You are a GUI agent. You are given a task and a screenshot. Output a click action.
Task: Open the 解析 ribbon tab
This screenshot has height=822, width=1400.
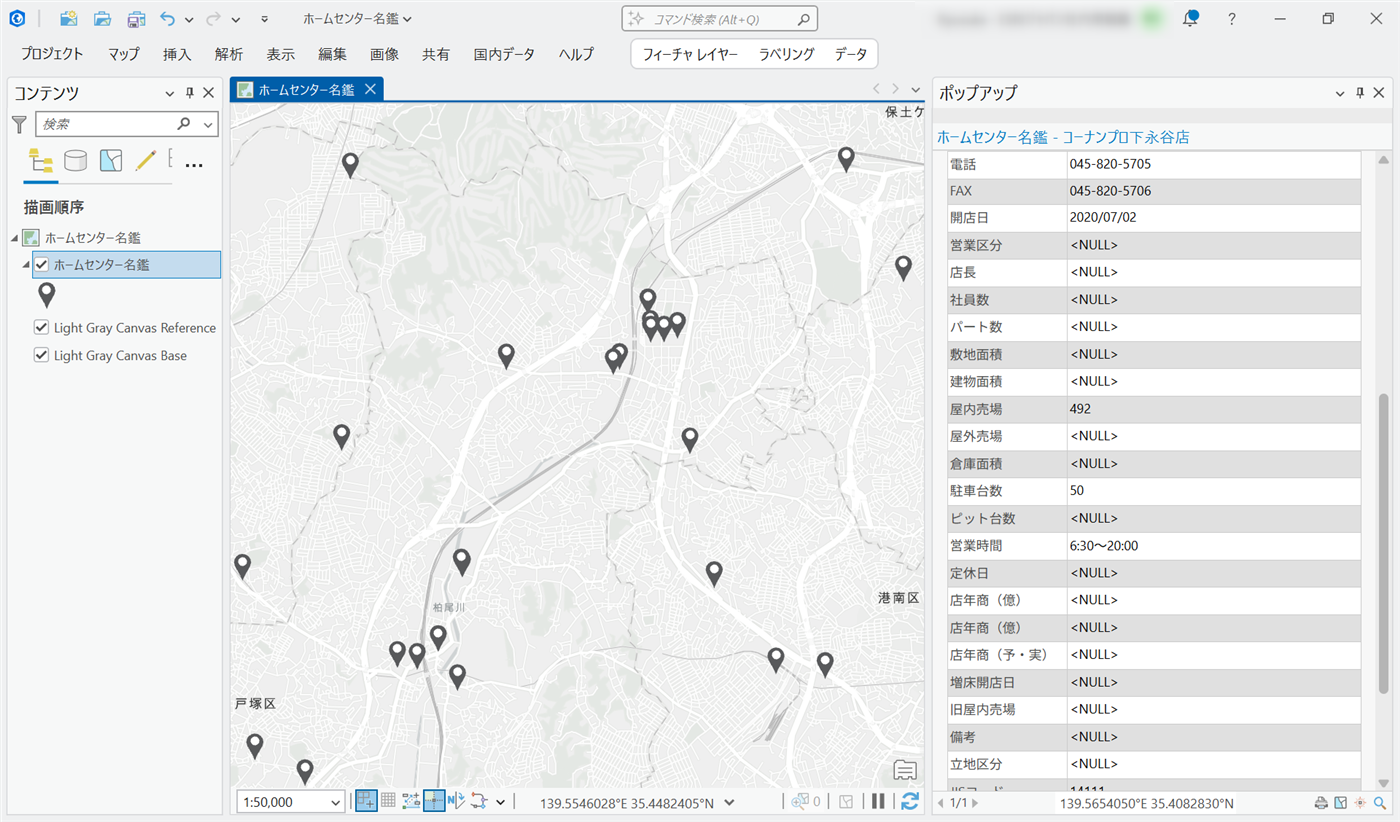229,54
